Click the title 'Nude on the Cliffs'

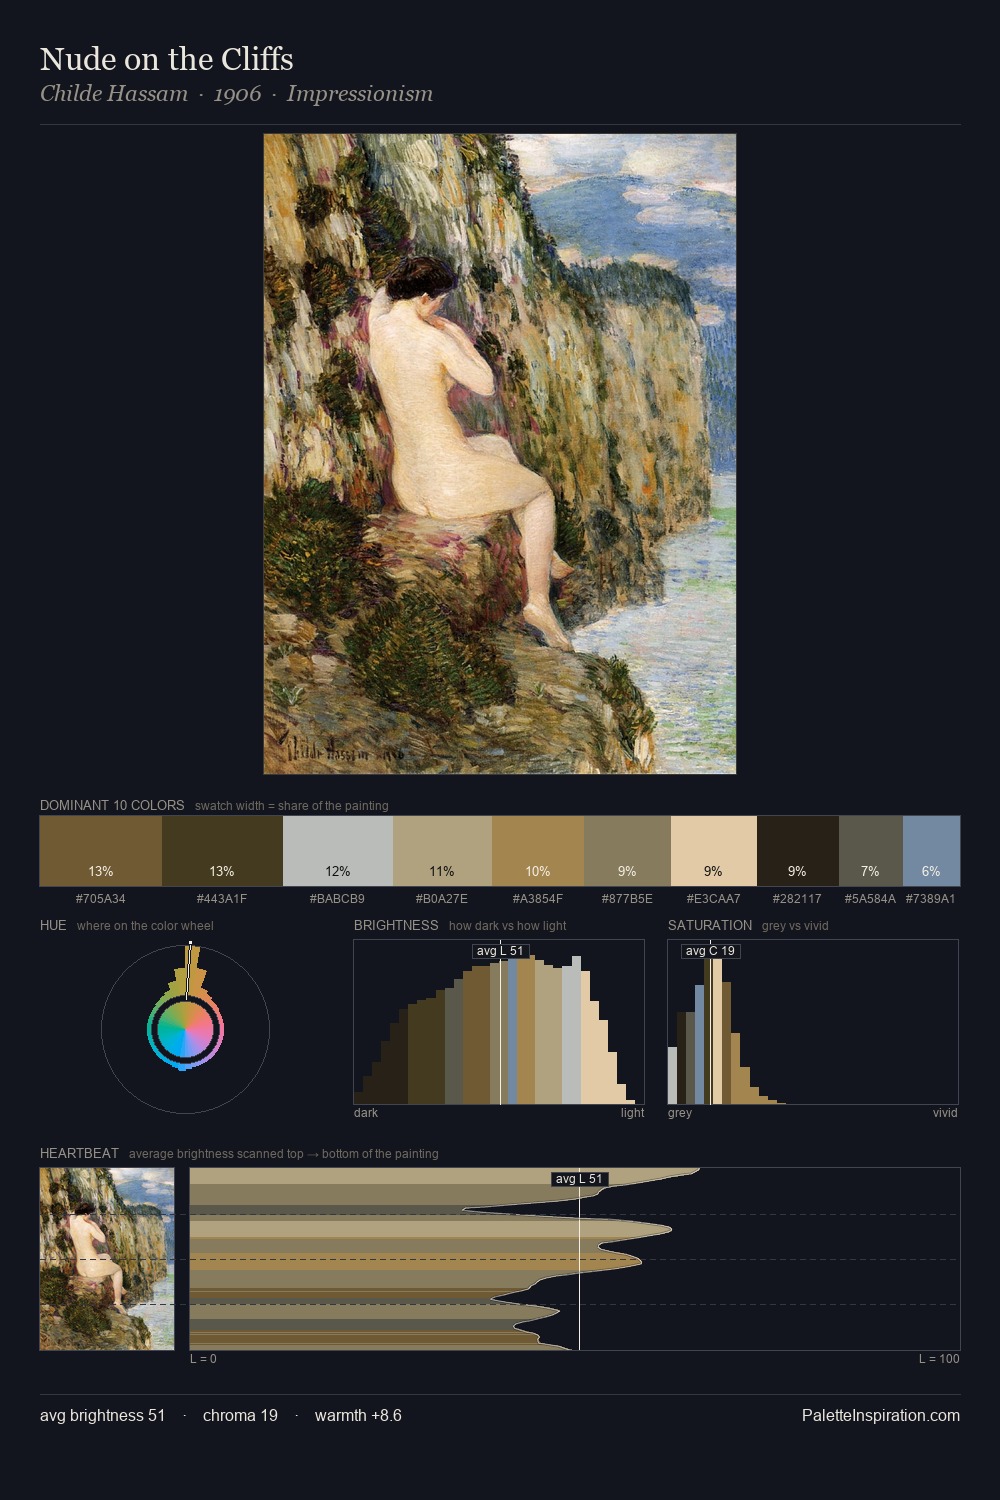167,59
